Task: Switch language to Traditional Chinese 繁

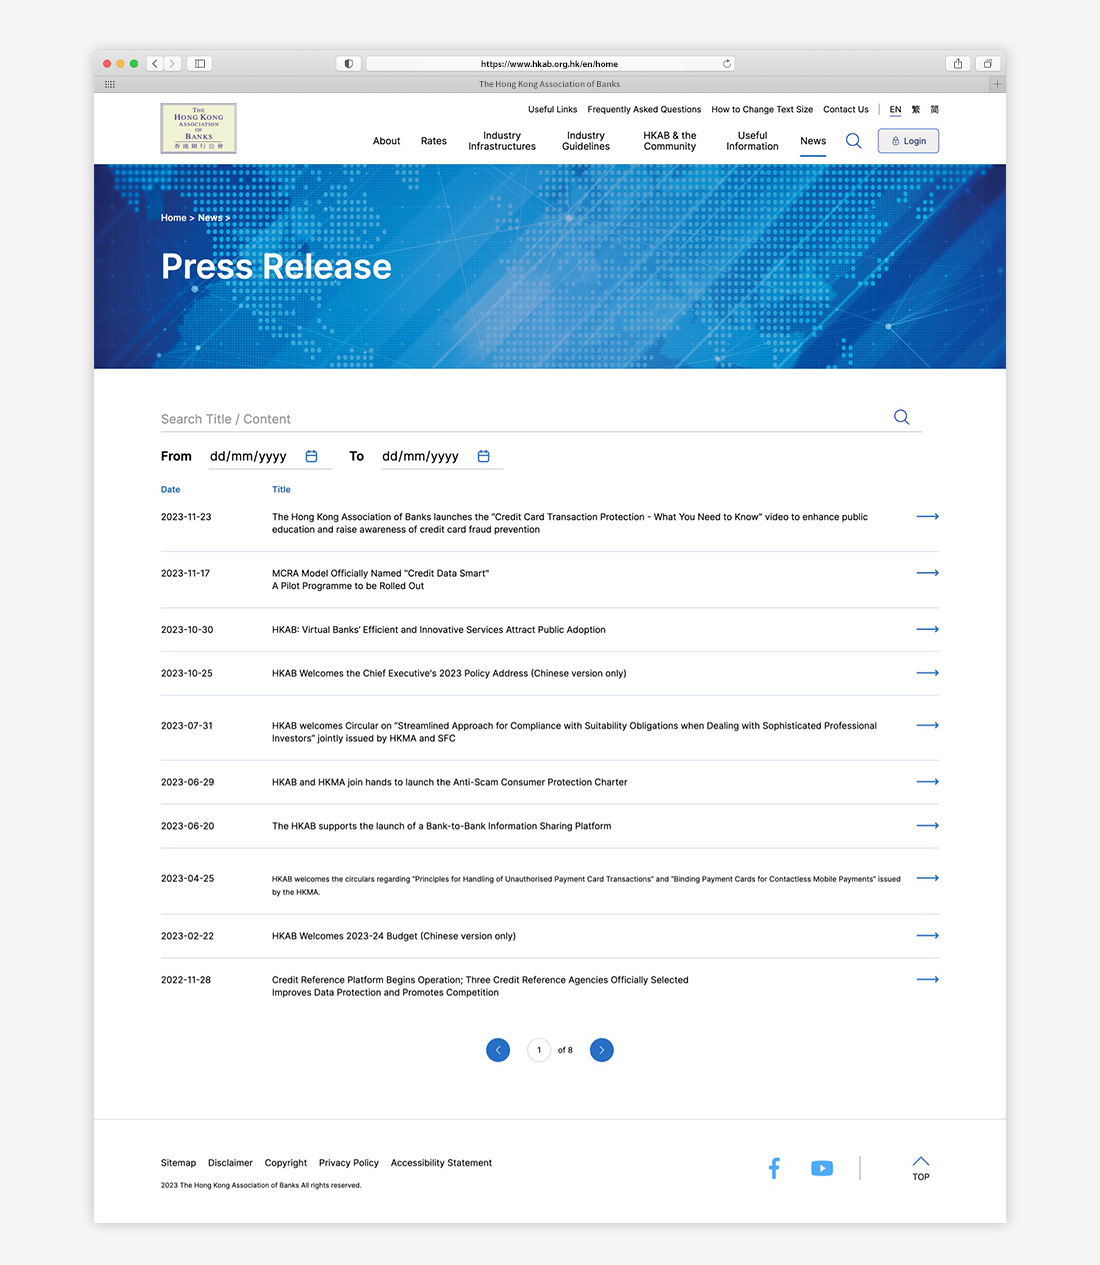Action: pyautogui.click(x=915, y=109)
